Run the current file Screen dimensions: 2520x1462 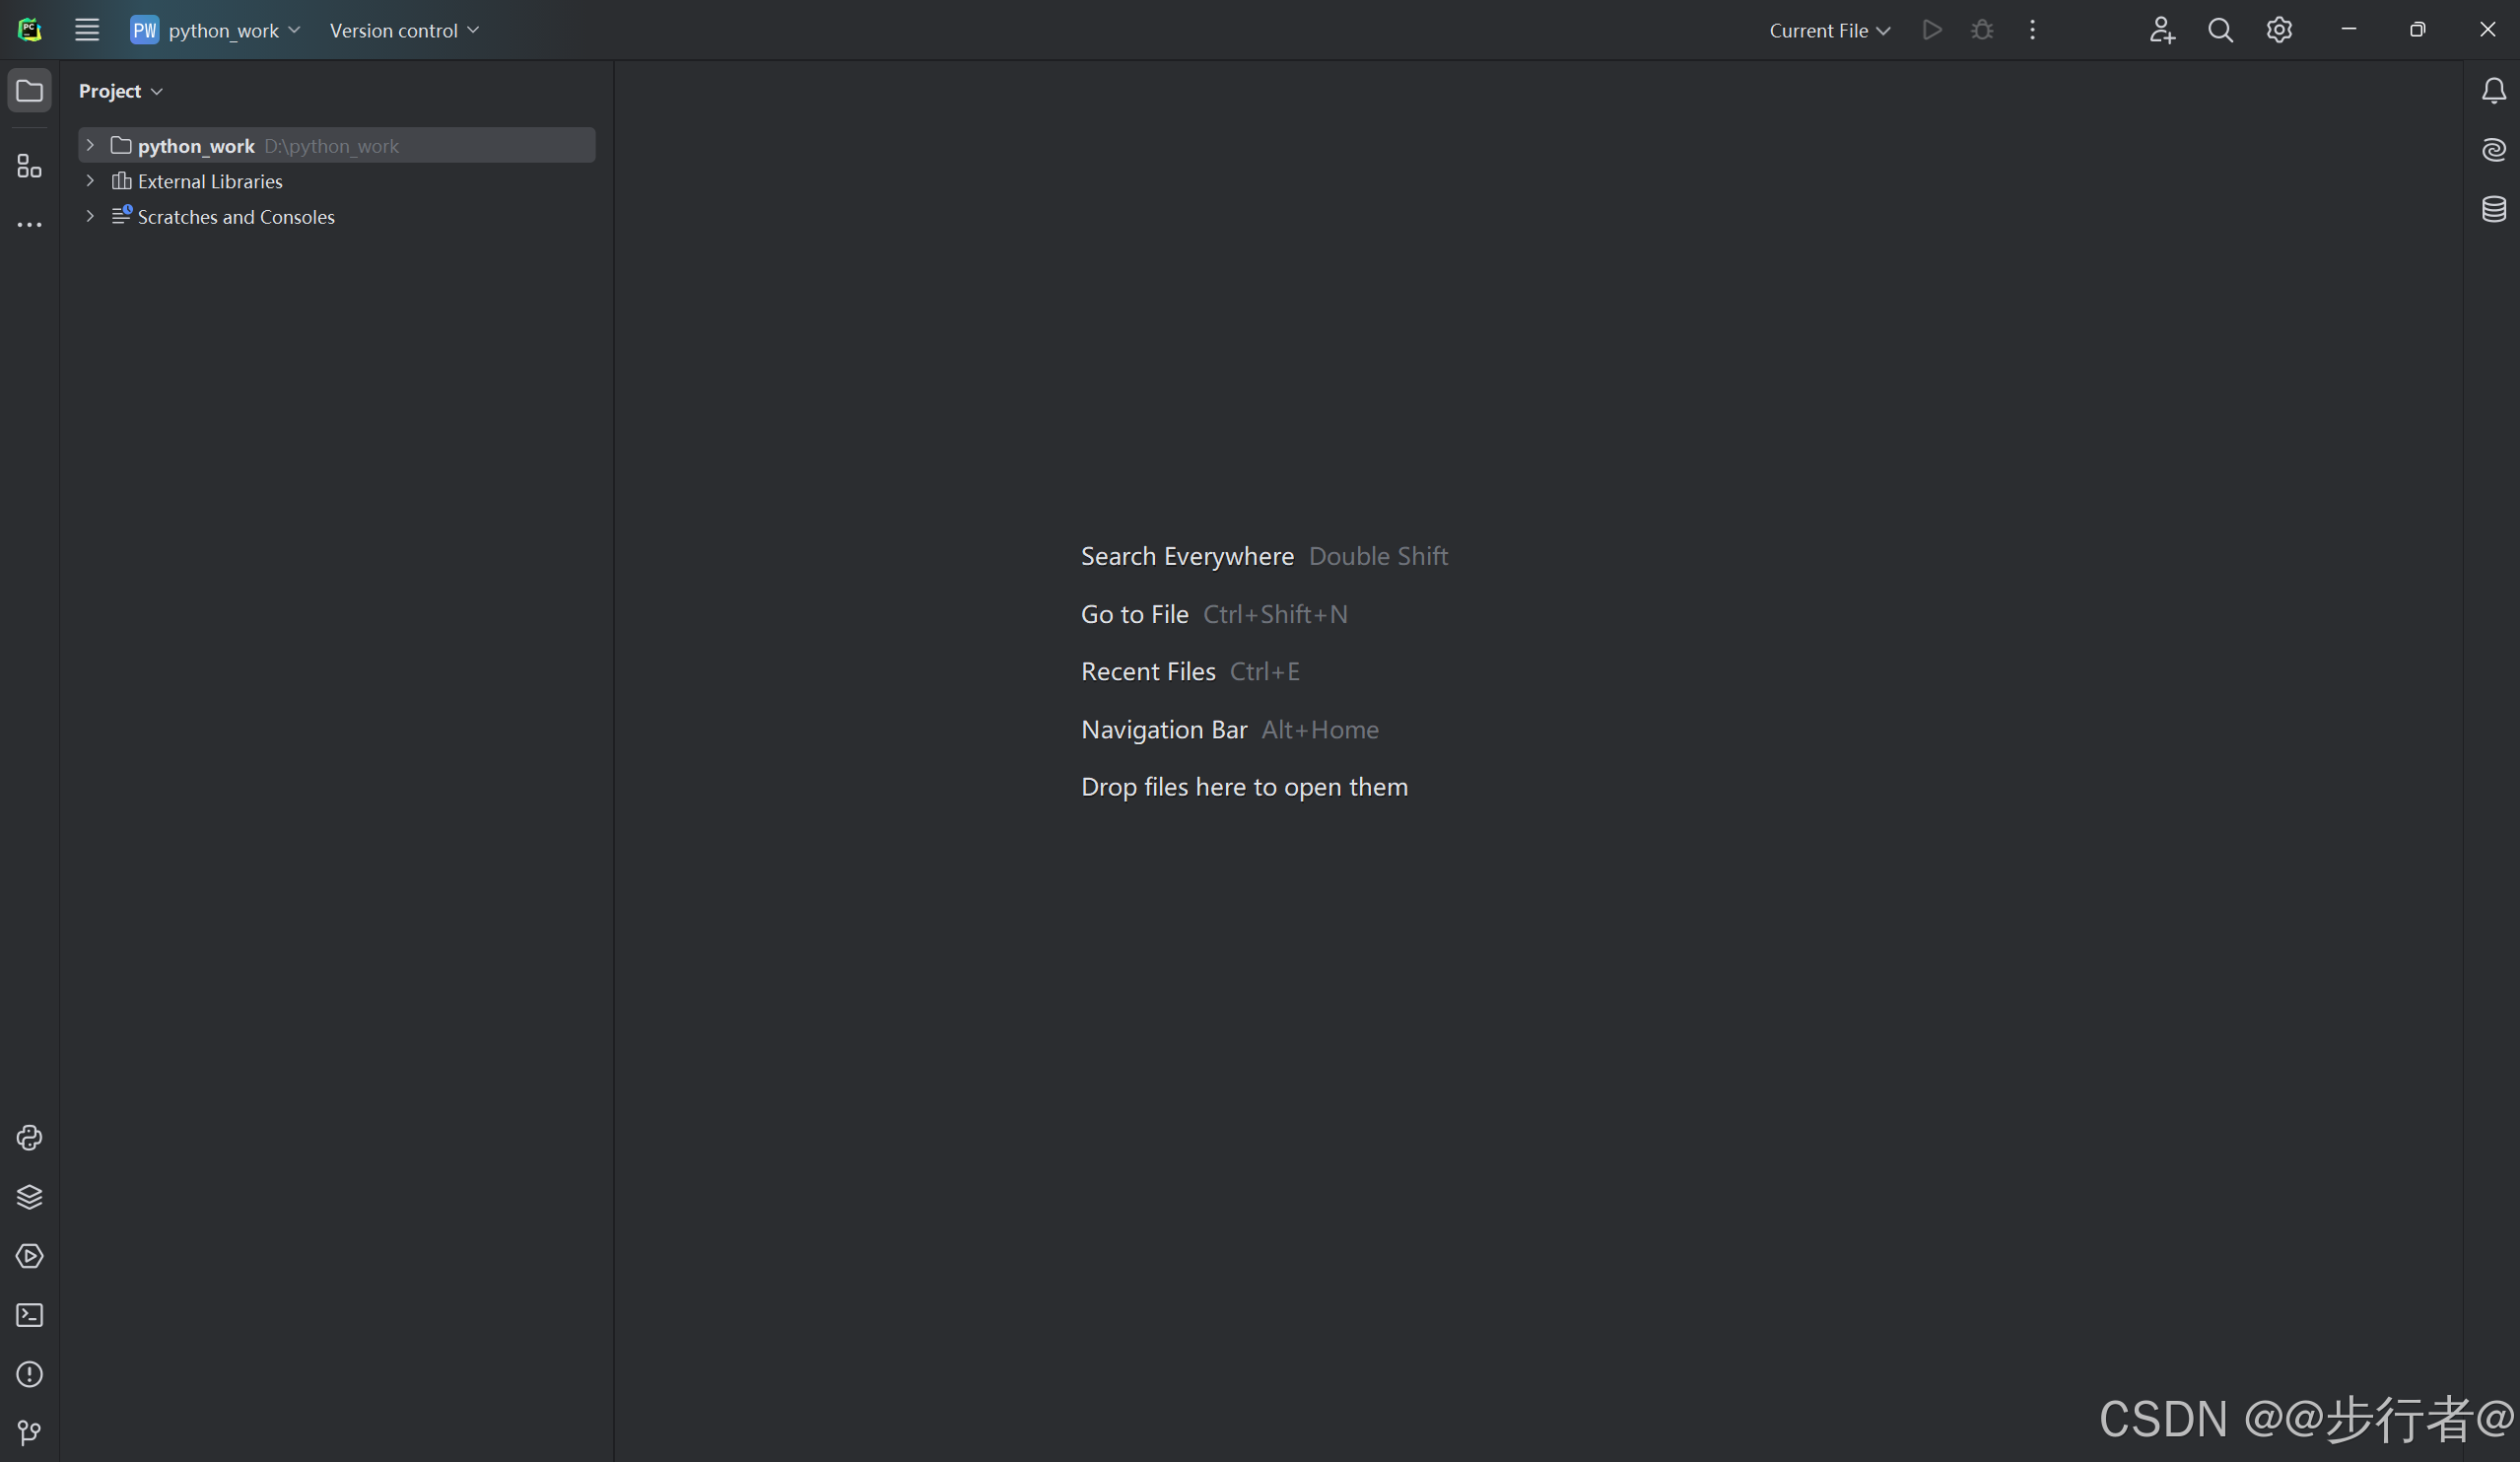[1932, 30]
